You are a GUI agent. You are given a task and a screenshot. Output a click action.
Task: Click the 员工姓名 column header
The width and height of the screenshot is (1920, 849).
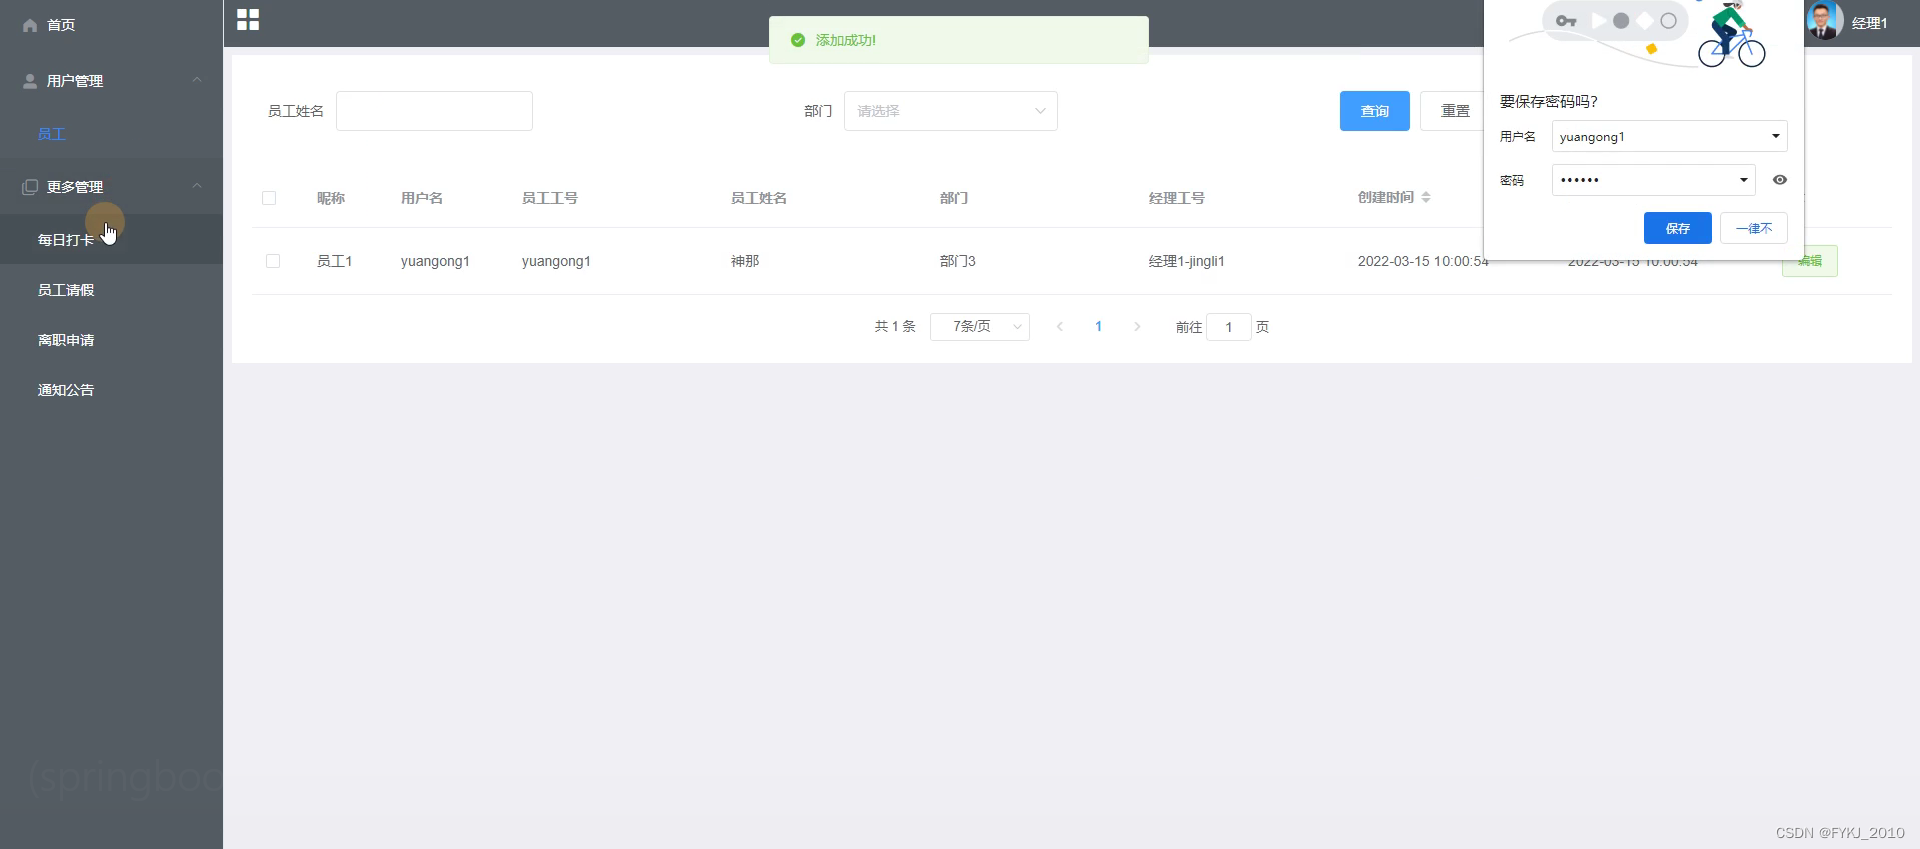[x=759, y=198]
